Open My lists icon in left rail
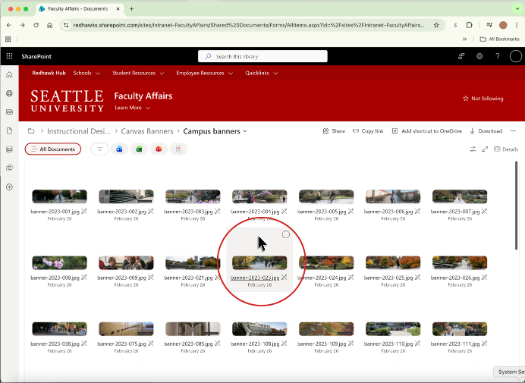The width and height of the screenshot is (525, 383). click(x=9, y=149)
